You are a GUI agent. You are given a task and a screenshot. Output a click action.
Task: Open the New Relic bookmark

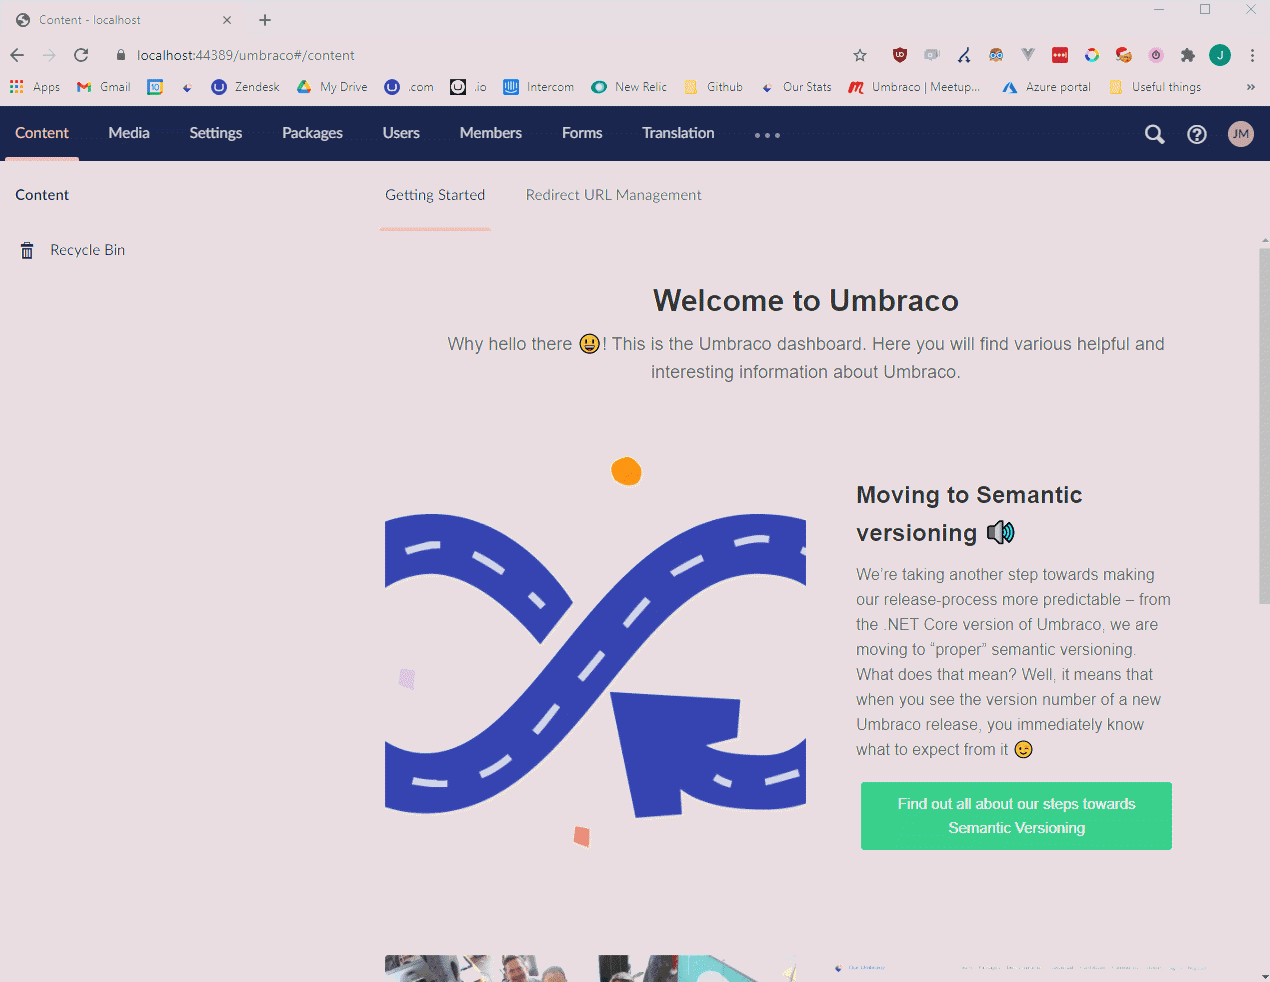[629, 87]
